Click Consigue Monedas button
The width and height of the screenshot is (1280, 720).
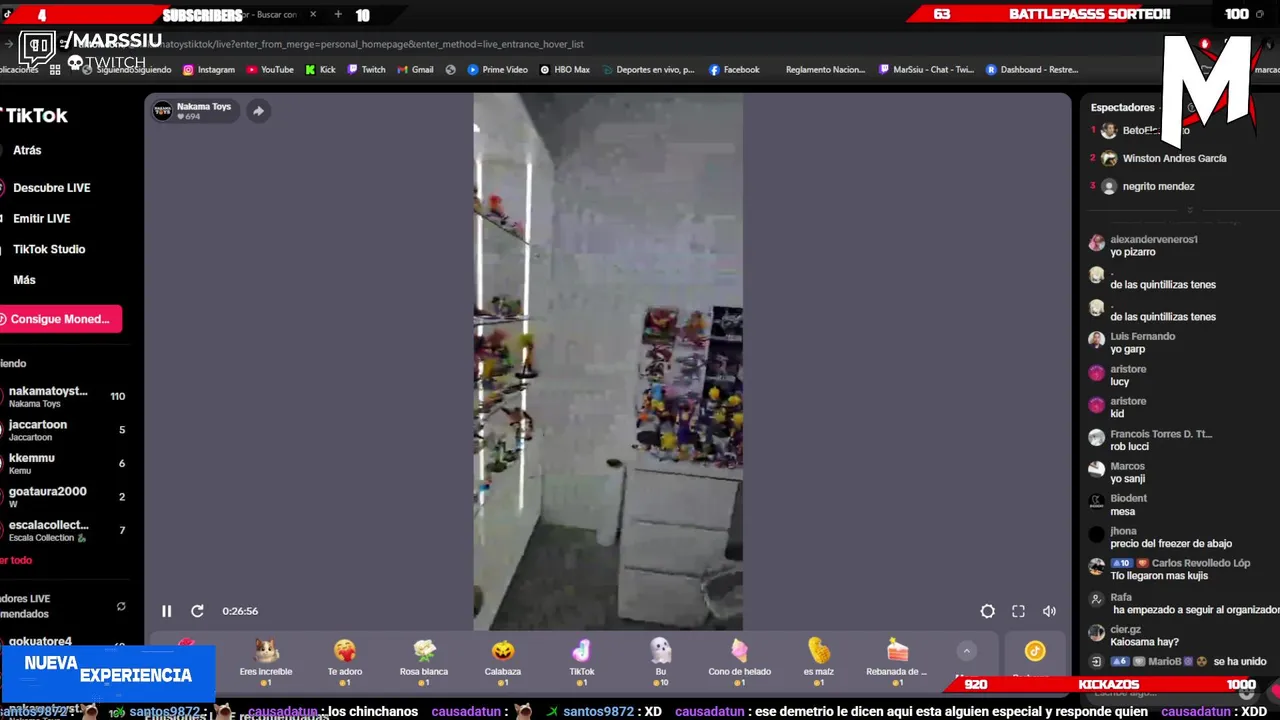click(x=59, y=319)
